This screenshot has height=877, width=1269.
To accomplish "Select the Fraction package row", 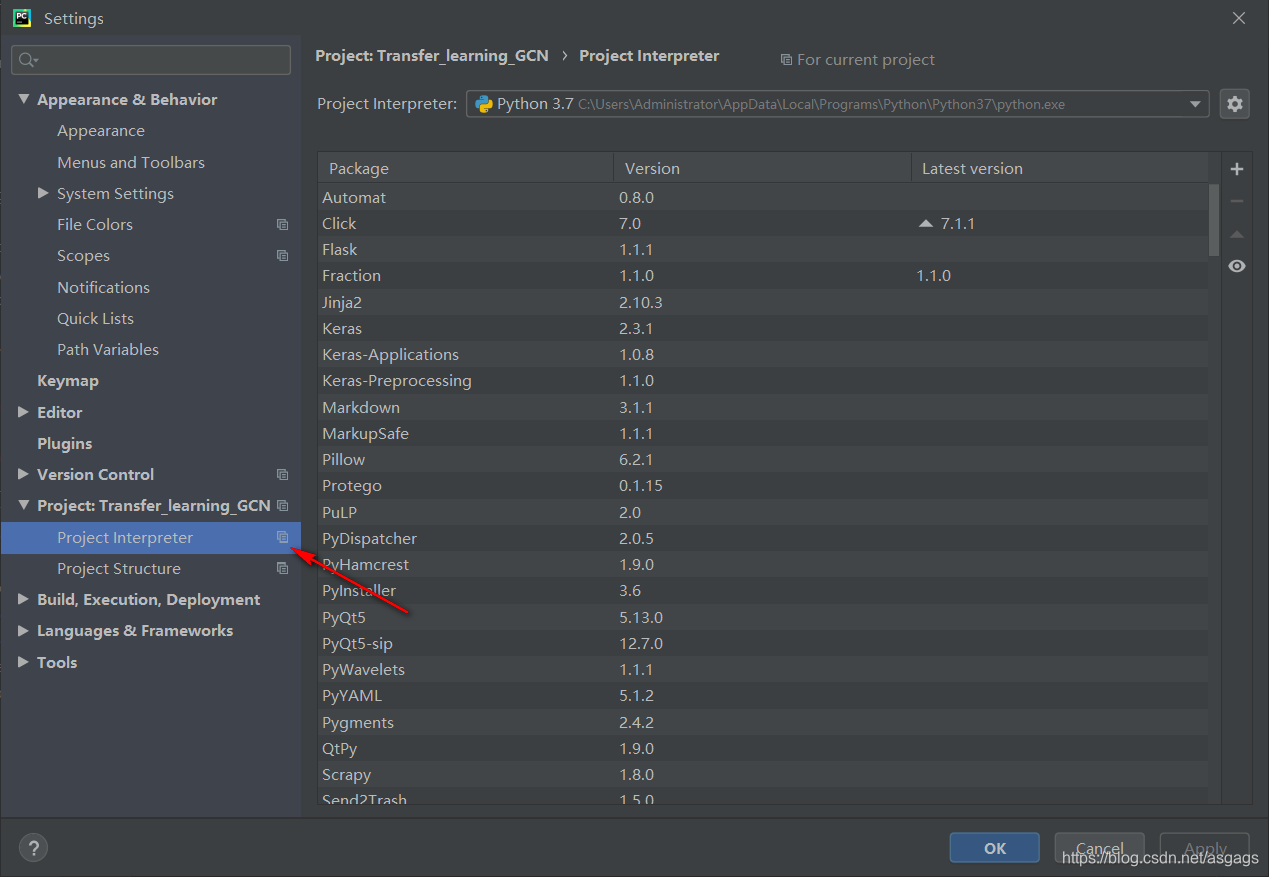I will pos(763,276).
